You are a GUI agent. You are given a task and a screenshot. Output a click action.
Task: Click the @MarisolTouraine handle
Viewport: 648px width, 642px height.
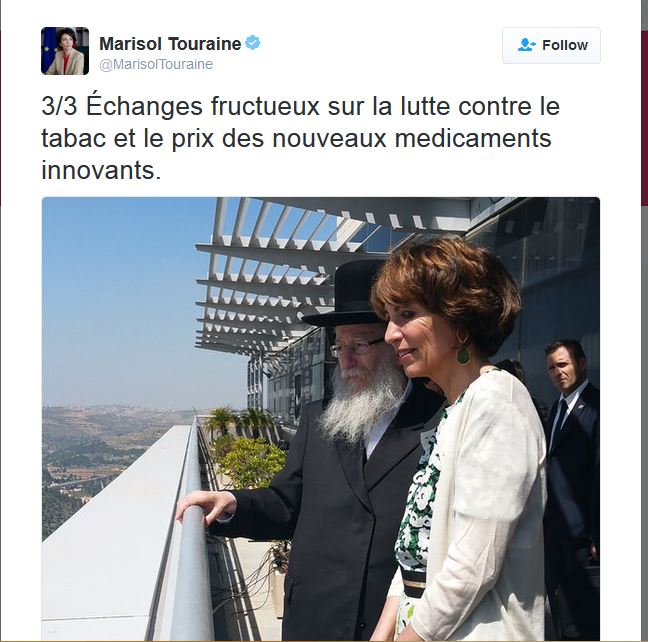(x=156, y=64)
